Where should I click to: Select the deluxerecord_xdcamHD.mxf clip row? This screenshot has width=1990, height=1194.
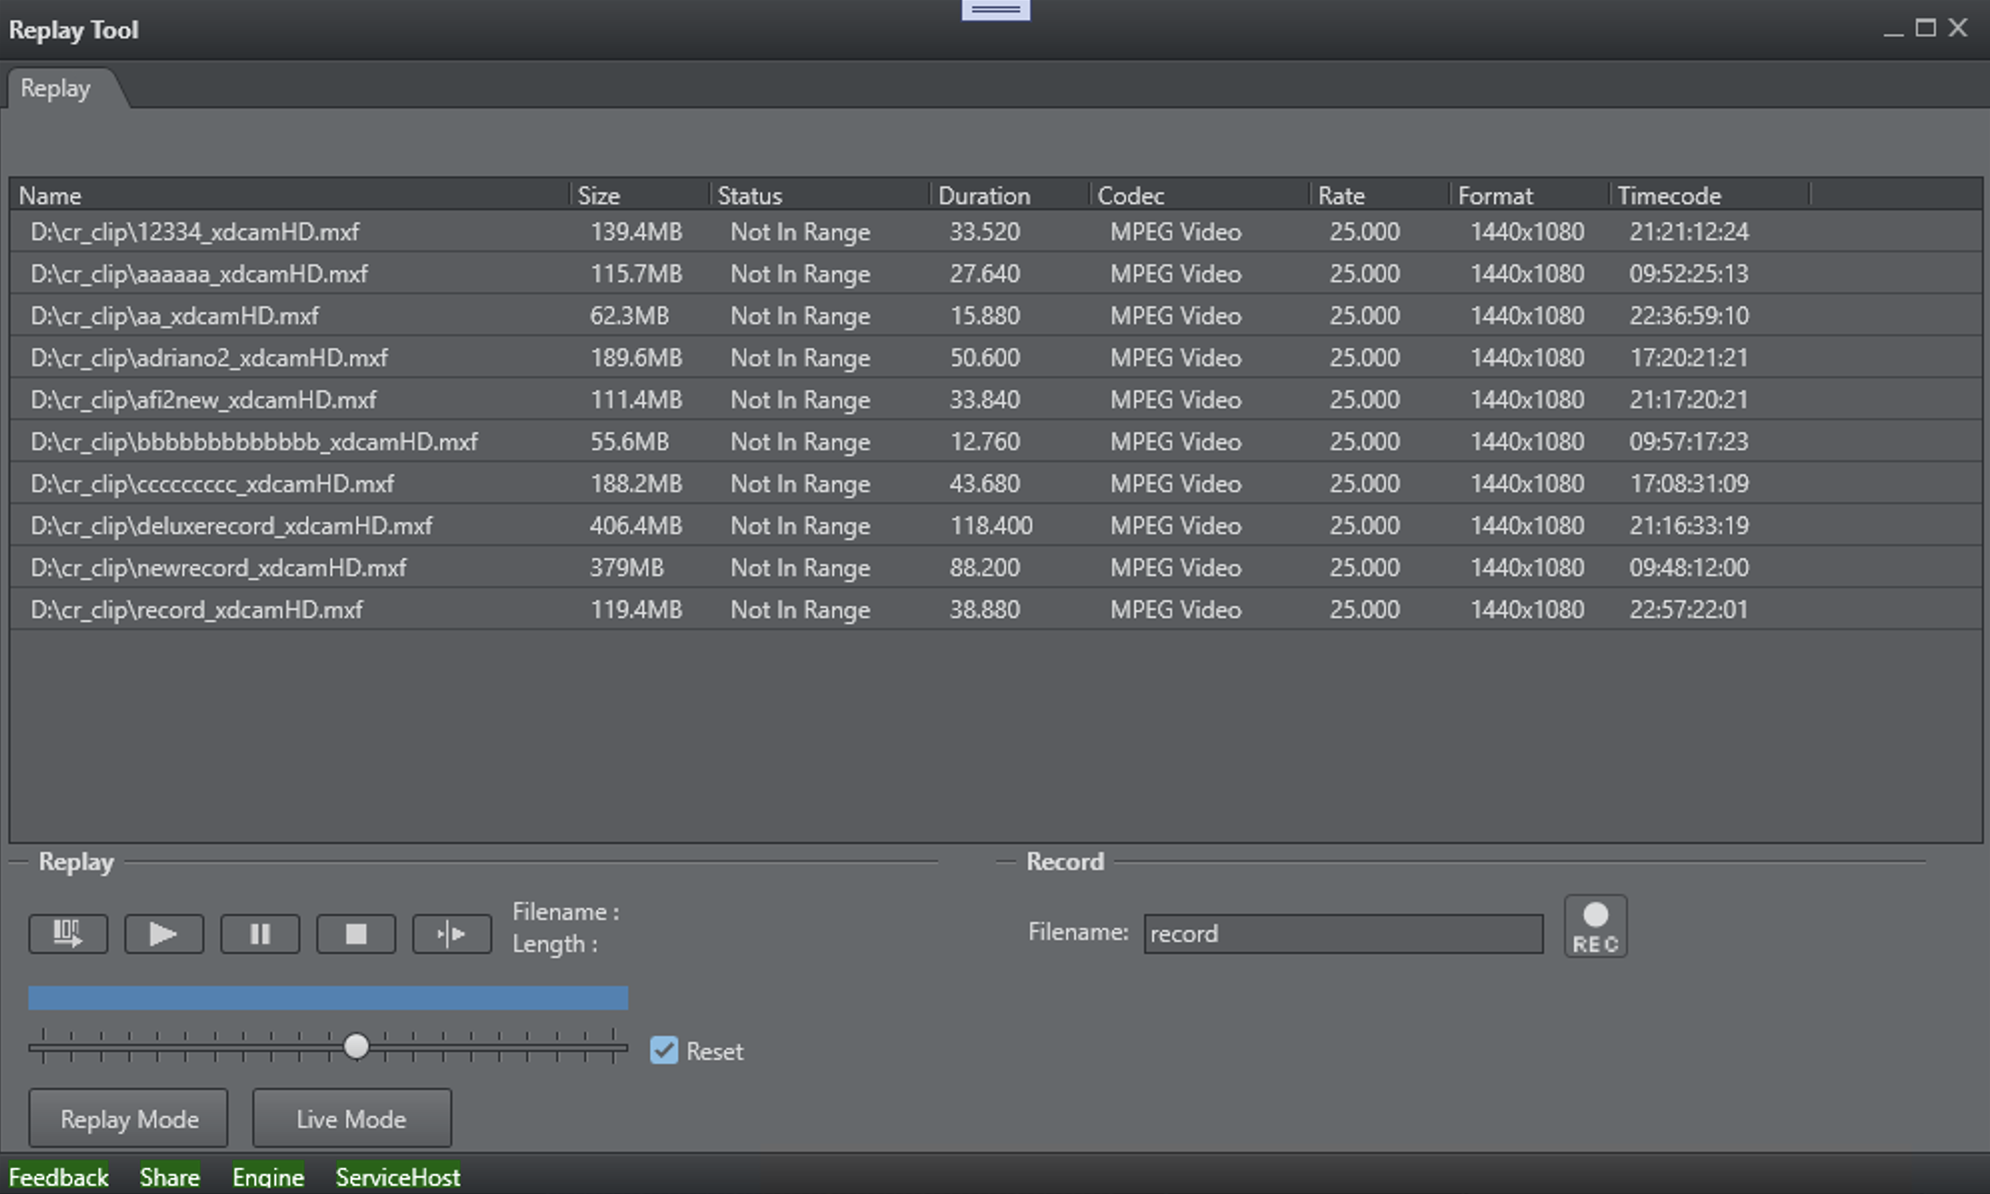tap(231, 525)
